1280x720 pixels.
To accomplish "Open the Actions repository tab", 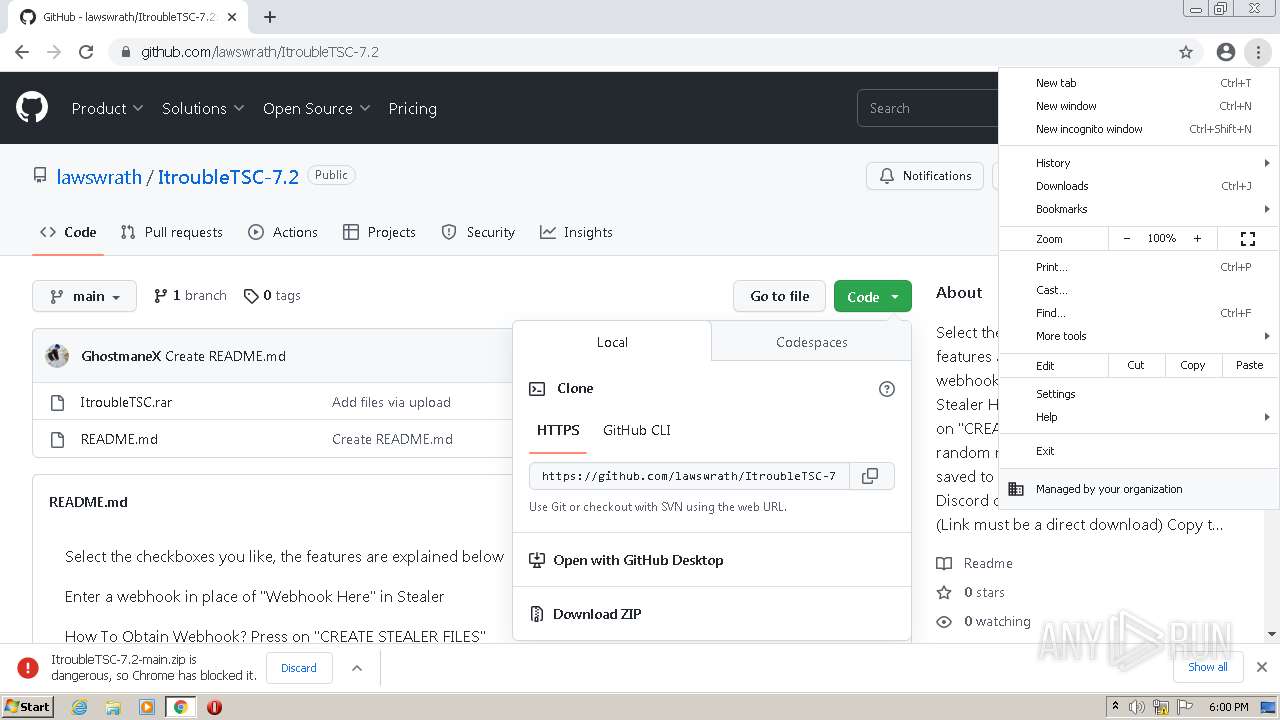I will click(x=283, y=232).
